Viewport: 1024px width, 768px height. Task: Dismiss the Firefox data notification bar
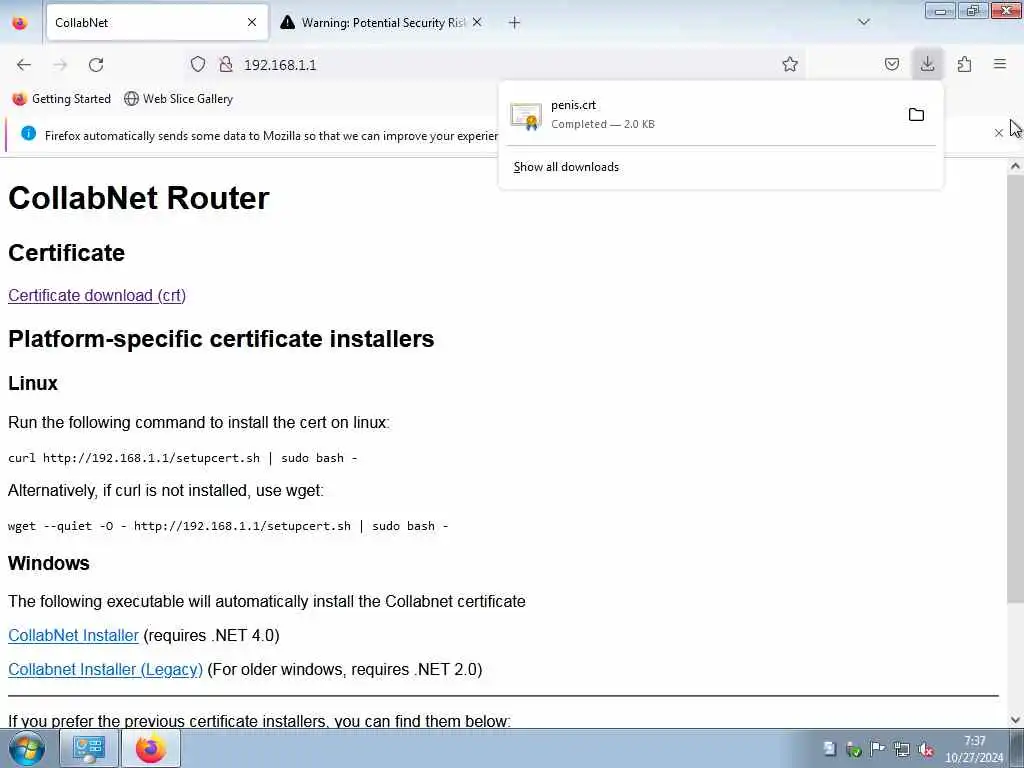tap(999, 133)
